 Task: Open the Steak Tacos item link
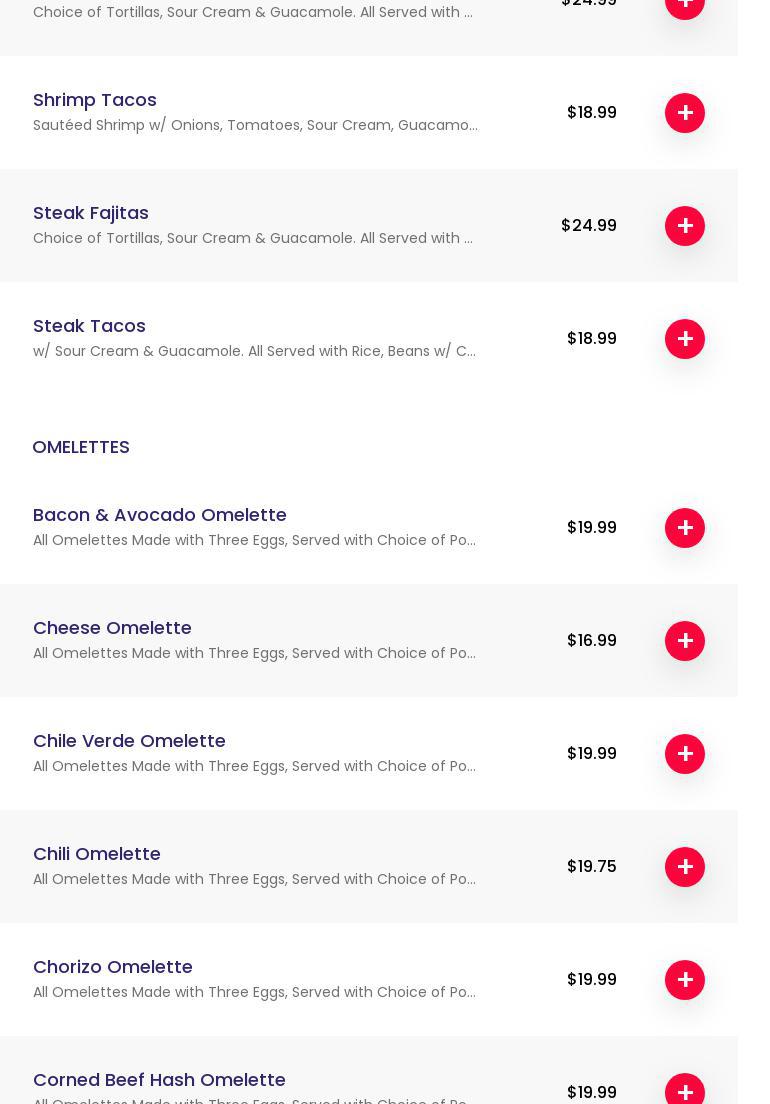click(89, 326)
